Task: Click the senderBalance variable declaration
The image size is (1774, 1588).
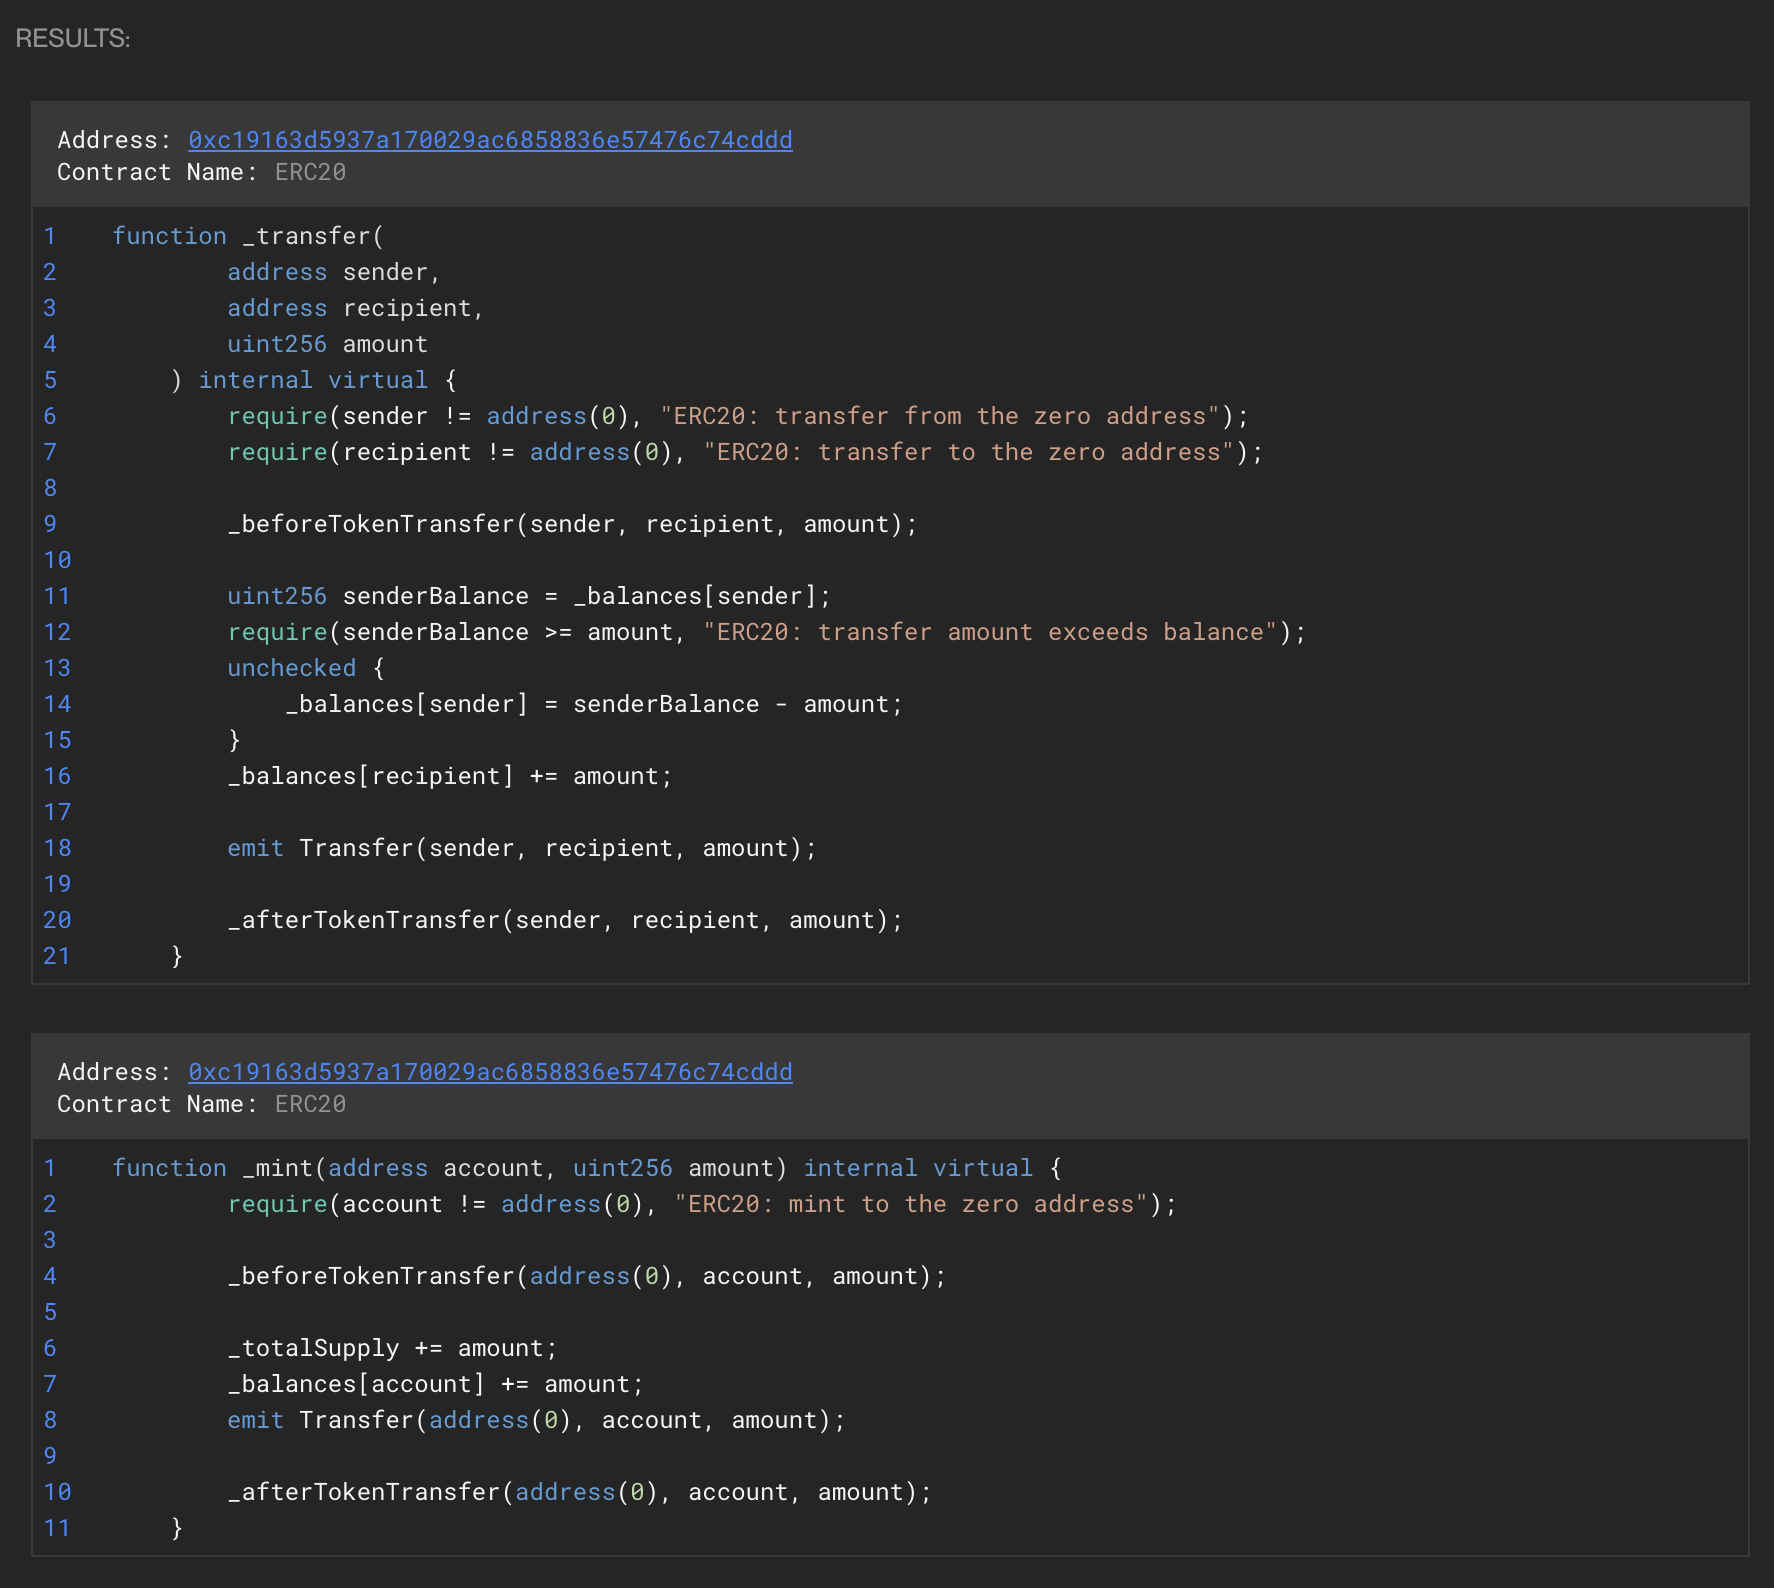Action: pyautogui.click(x=435, y=596)
